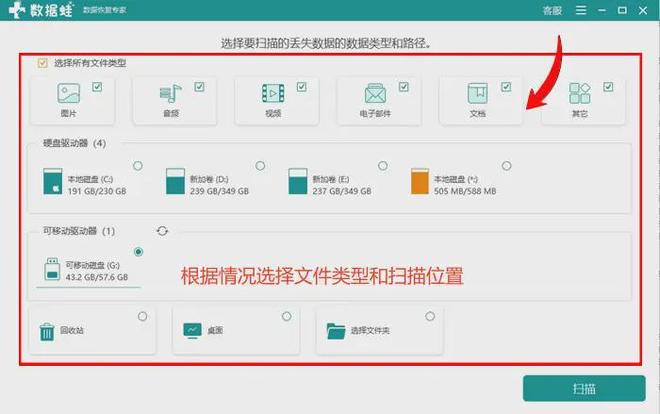Viewport: 660px width, 414px height.
Task: Select the 可移动磁盘 (G:) radio button
Action: coord(138,252)
